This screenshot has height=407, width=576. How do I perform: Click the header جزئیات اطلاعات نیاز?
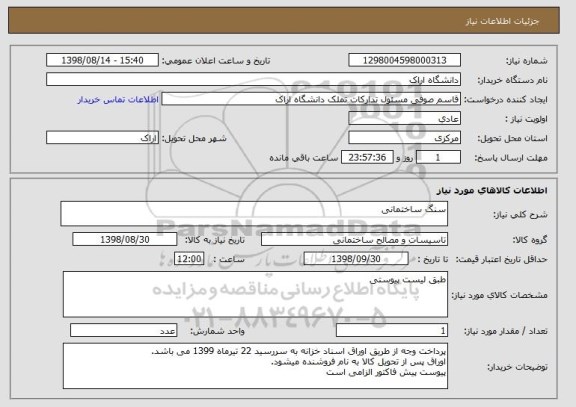click(x=502, y=21)
